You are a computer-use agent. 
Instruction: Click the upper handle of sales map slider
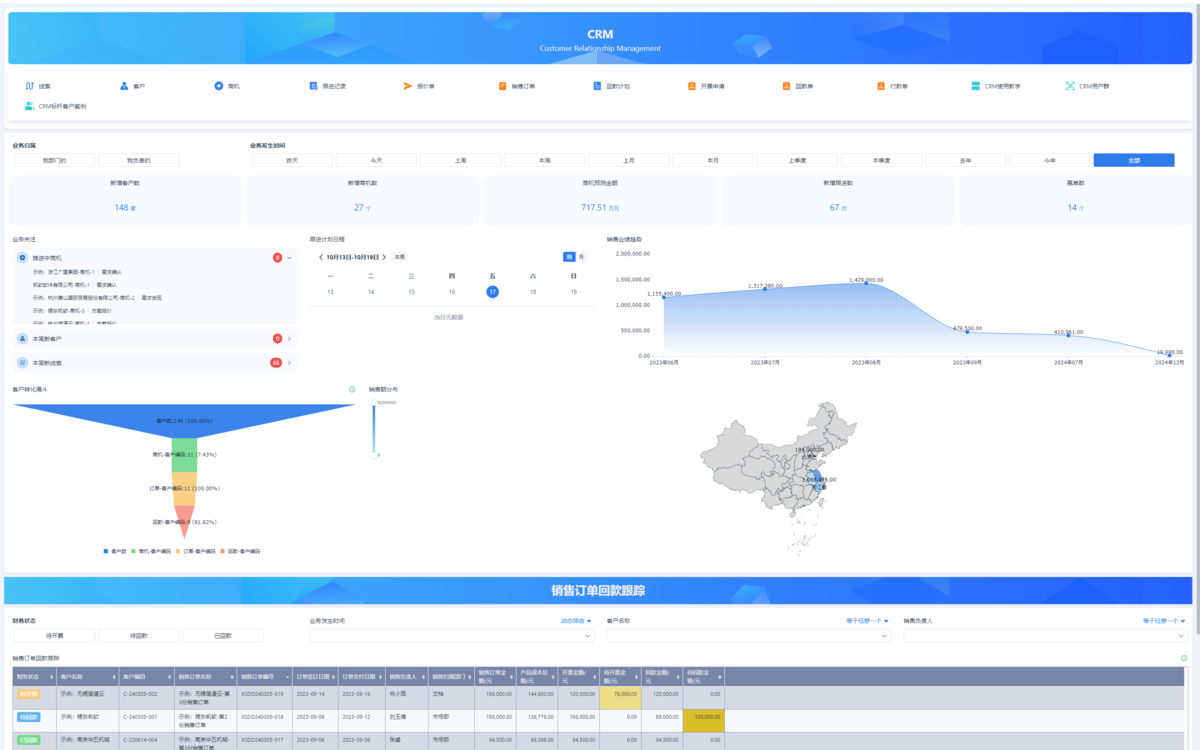pos(375,403)
